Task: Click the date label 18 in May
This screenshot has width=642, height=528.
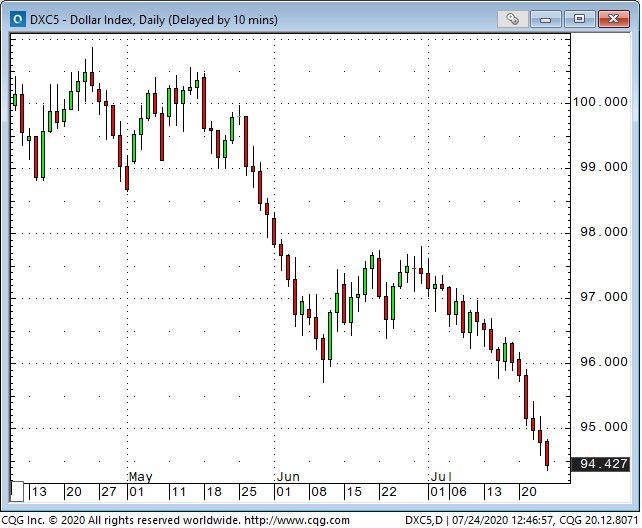Action: pyautogui.click(x=214, y=492)
